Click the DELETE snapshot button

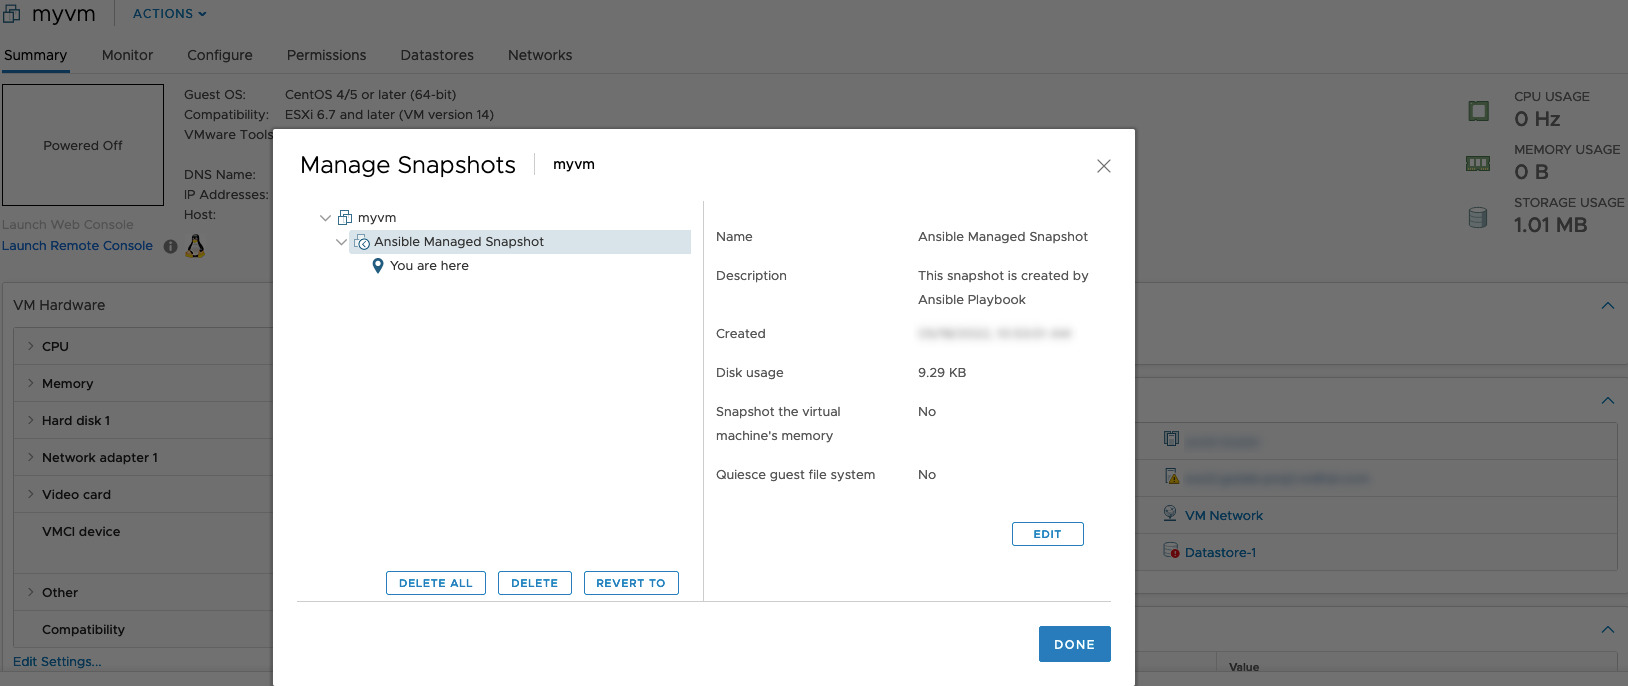[535, 583]
